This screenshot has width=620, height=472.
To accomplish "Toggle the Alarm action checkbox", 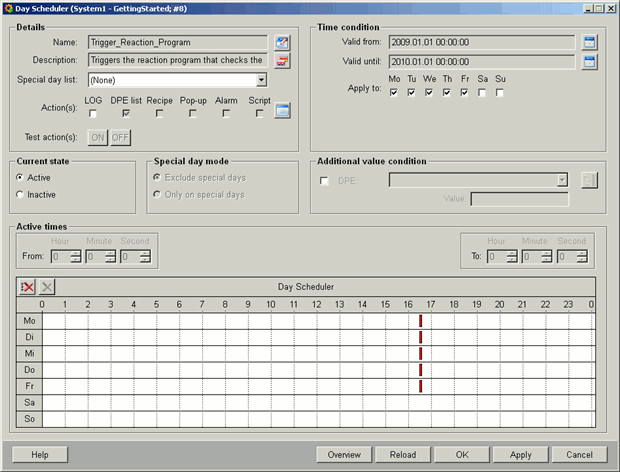I will click(x=226, y=114).
